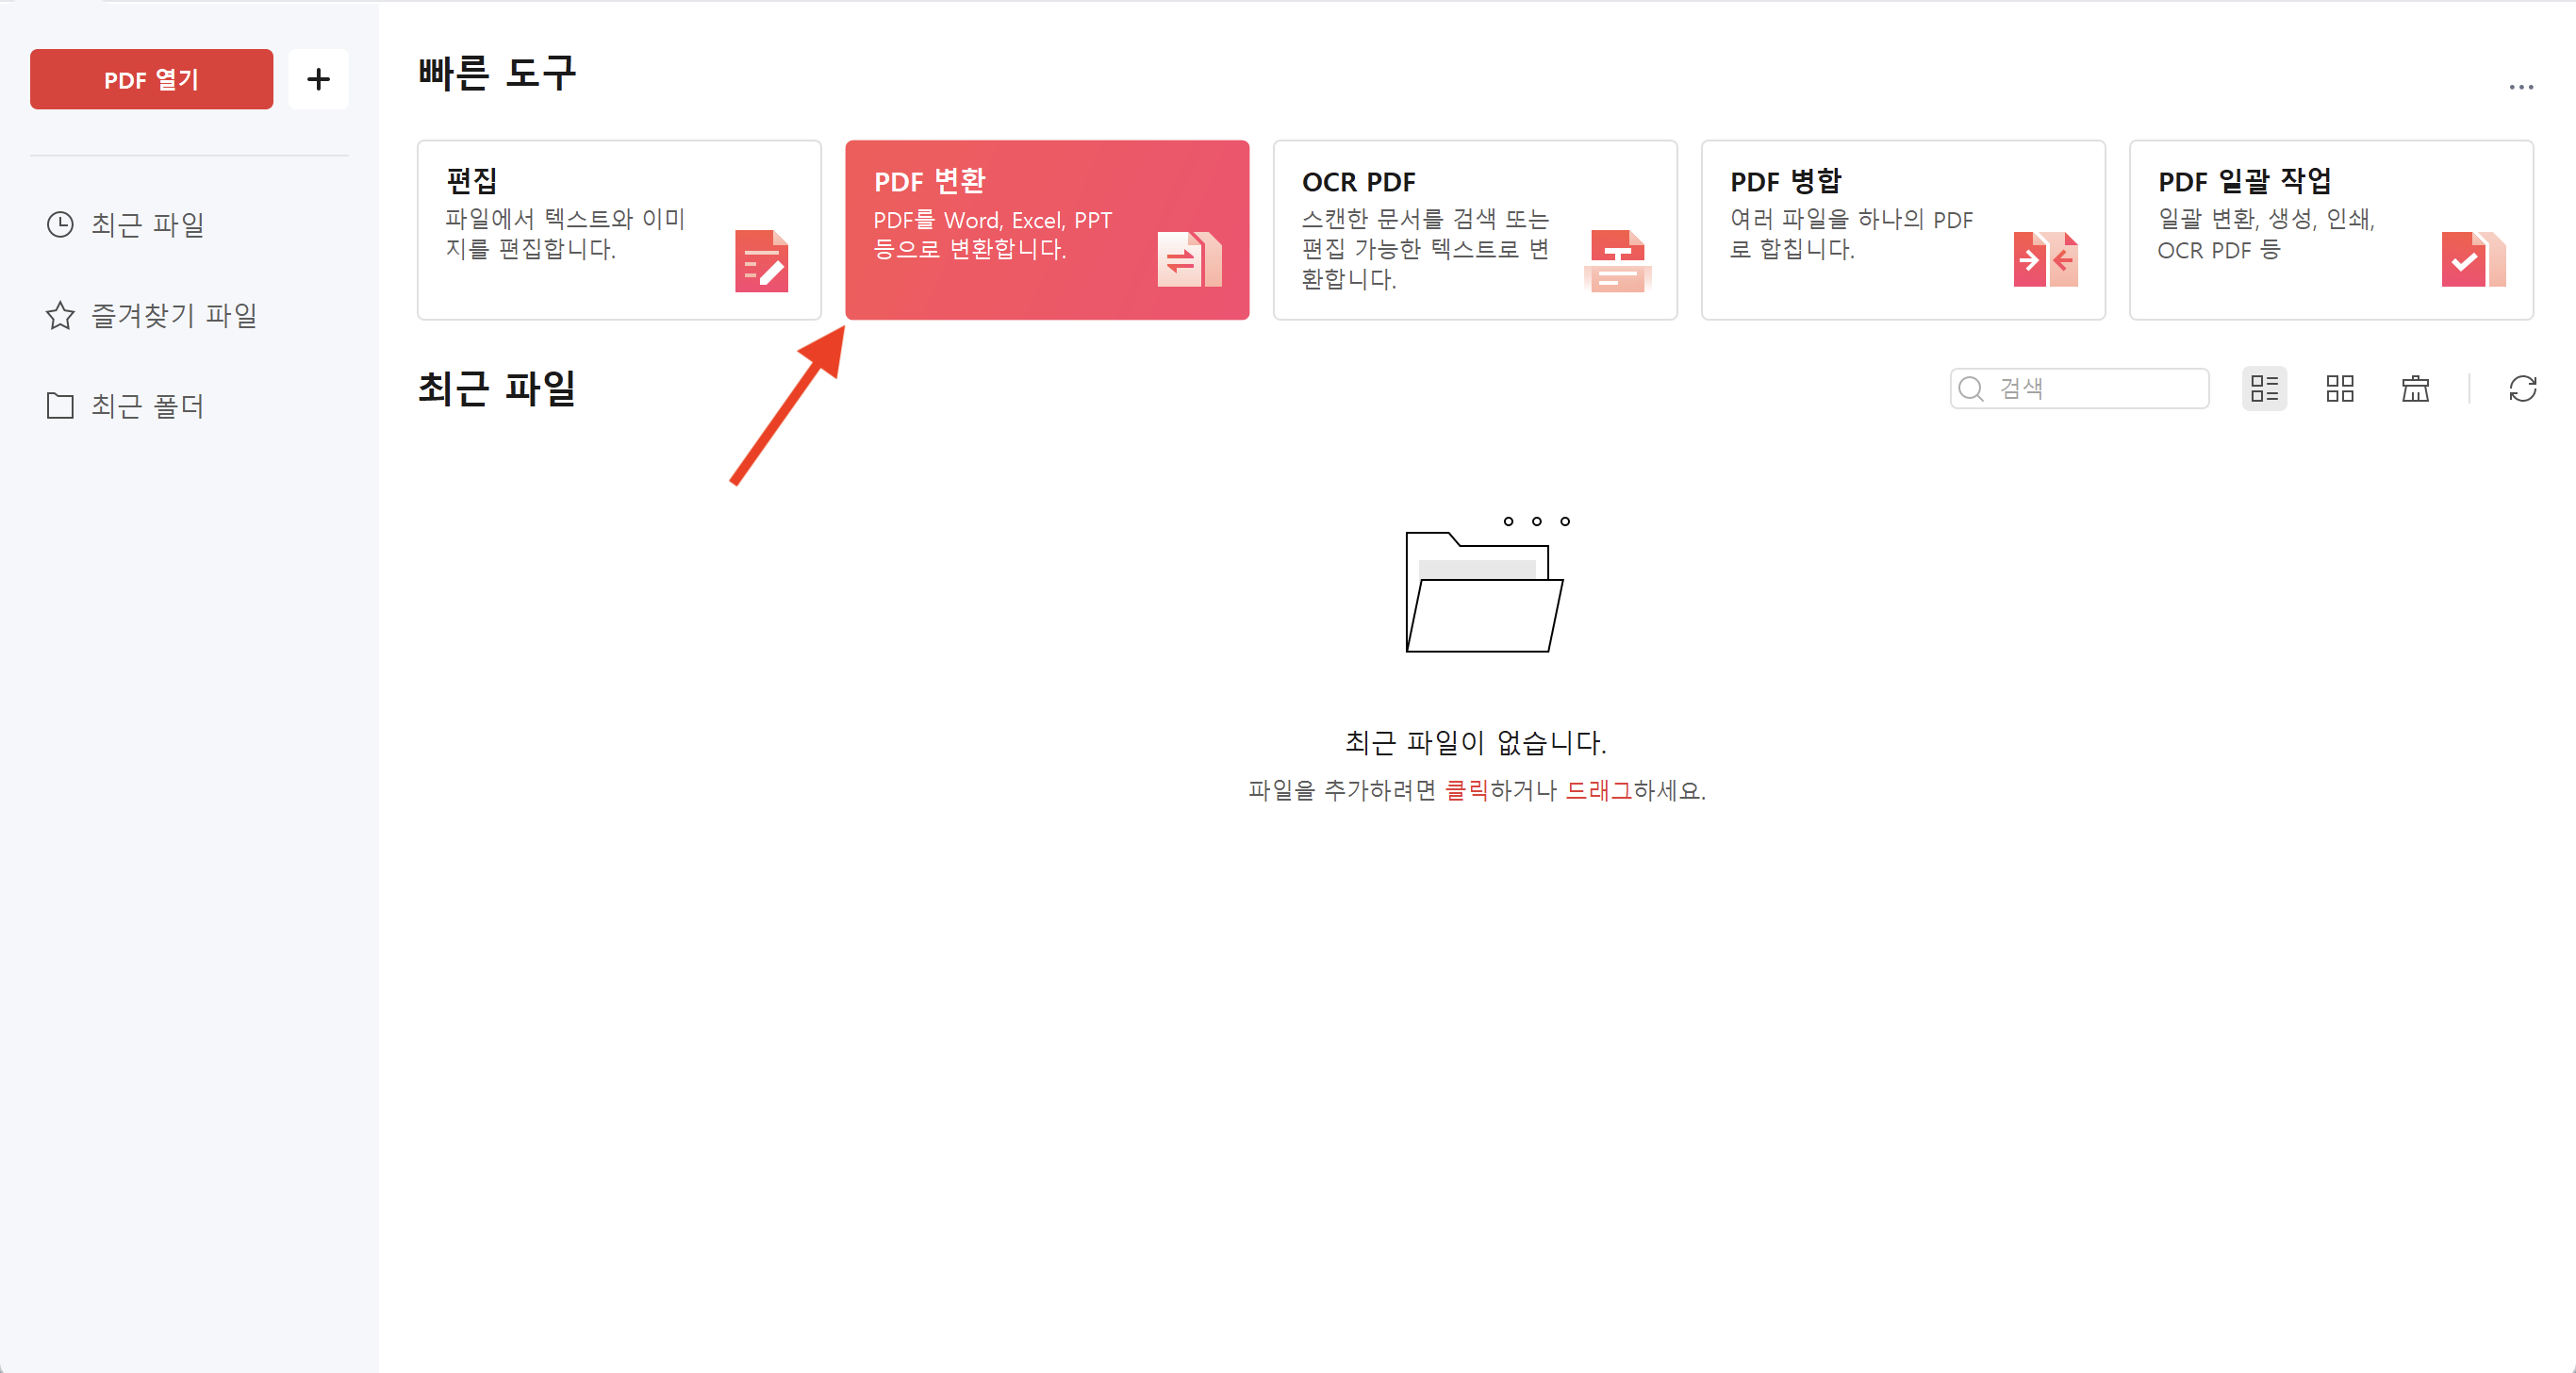Viewport: 2576px width, 1373px height.
Task: Click the PDF convert arrows icon
Action: click(1188, 259)
